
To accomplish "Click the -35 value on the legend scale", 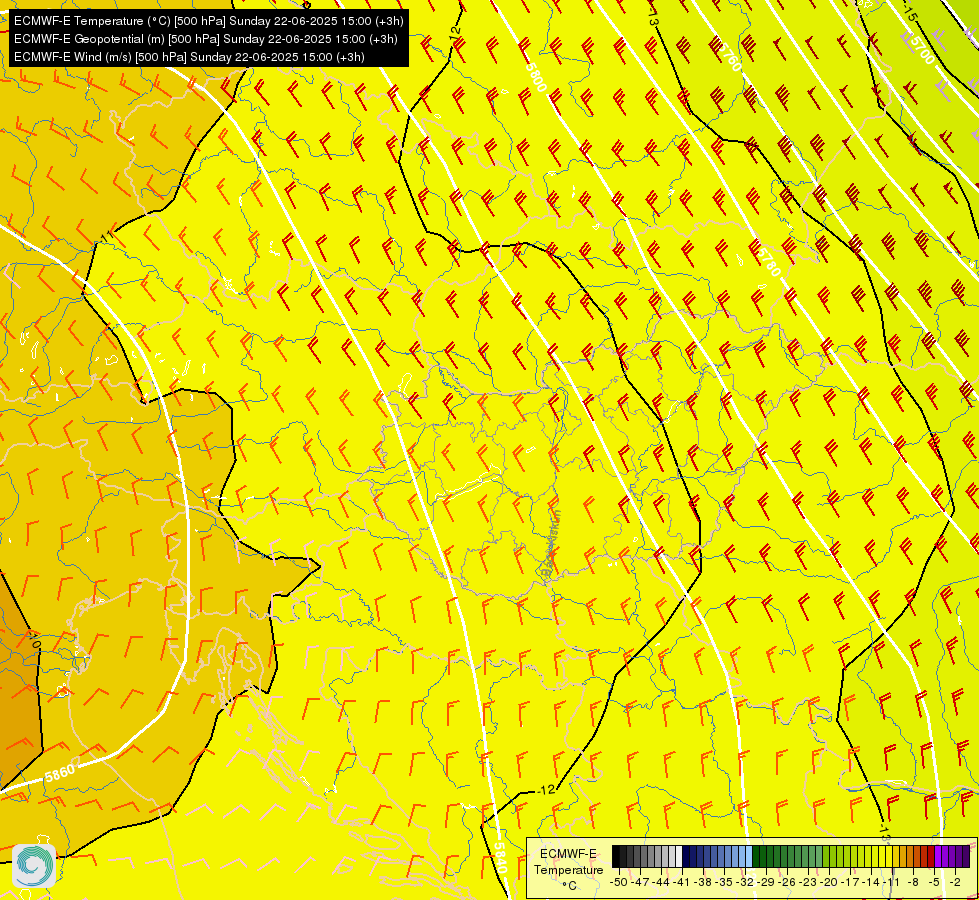I will coord(724,882).
